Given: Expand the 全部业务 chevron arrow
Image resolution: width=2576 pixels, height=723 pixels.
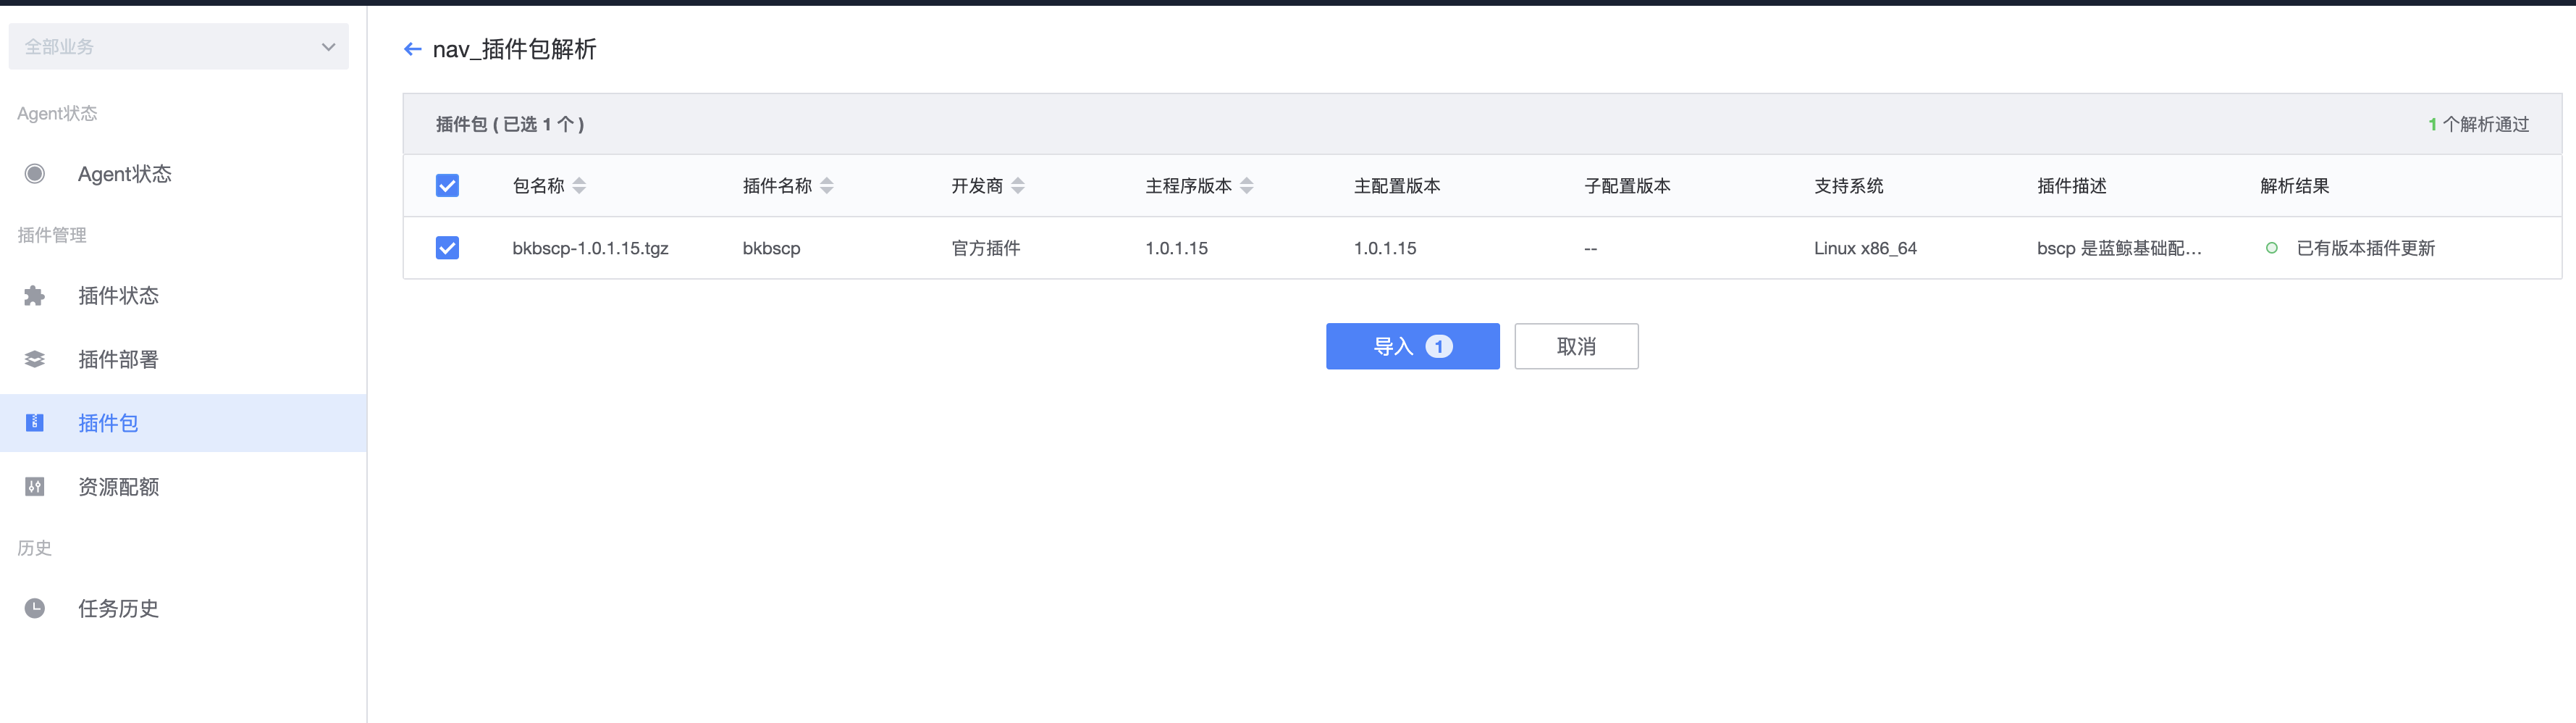Looking at the screenshot, I should (x=328, y=47).
